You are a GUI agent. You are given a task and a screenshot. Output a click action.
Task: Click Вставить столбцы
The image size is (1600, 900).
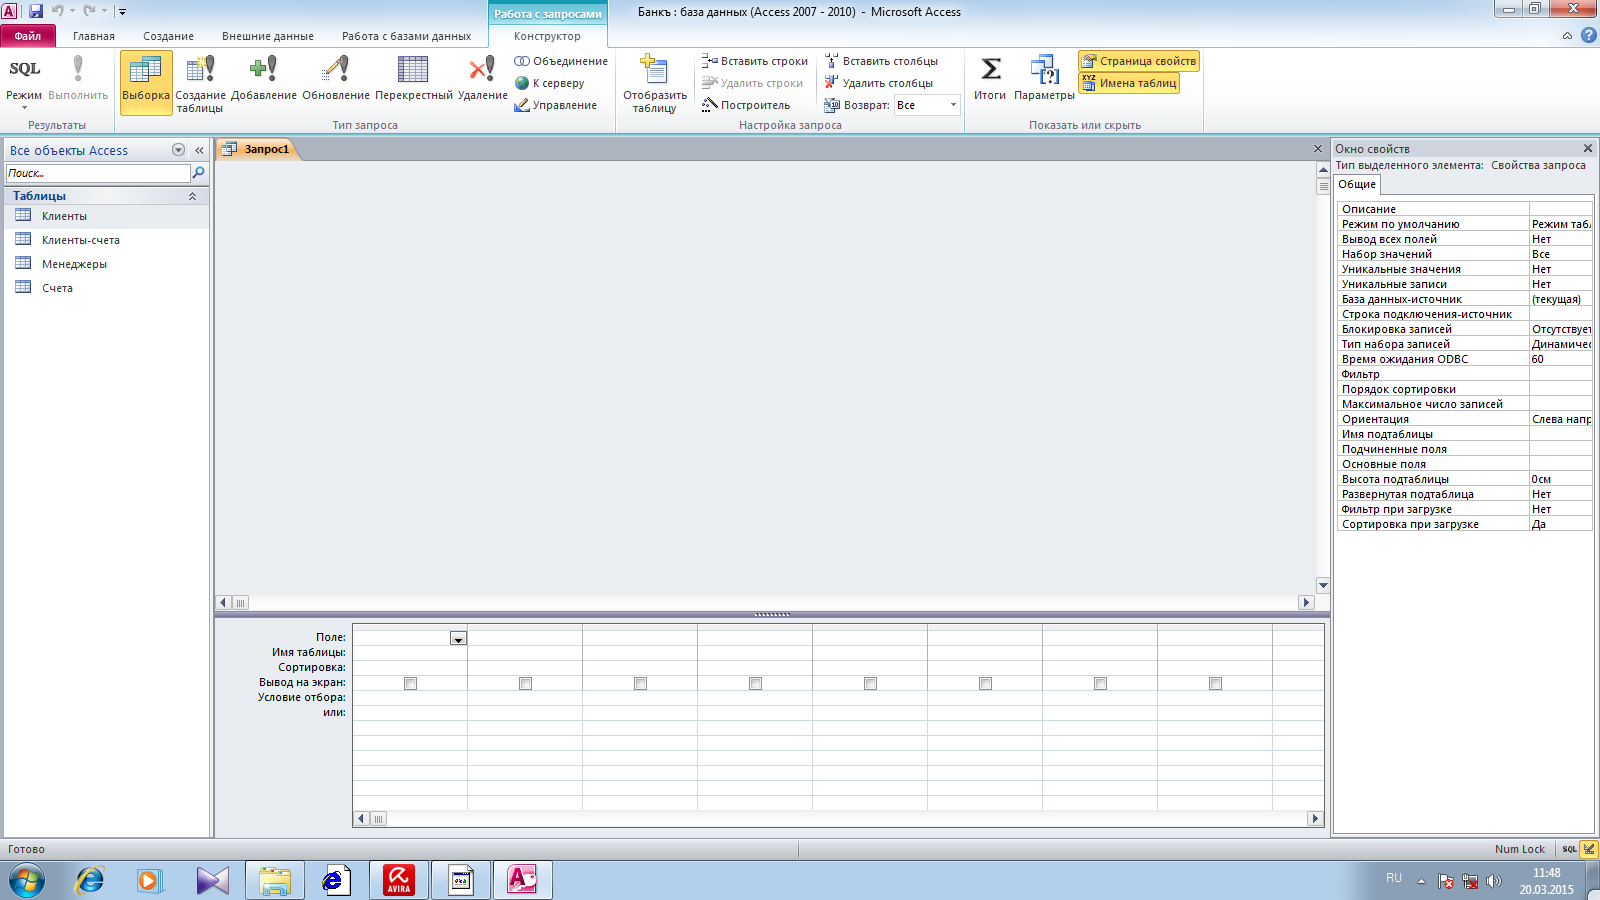[881, 61]
